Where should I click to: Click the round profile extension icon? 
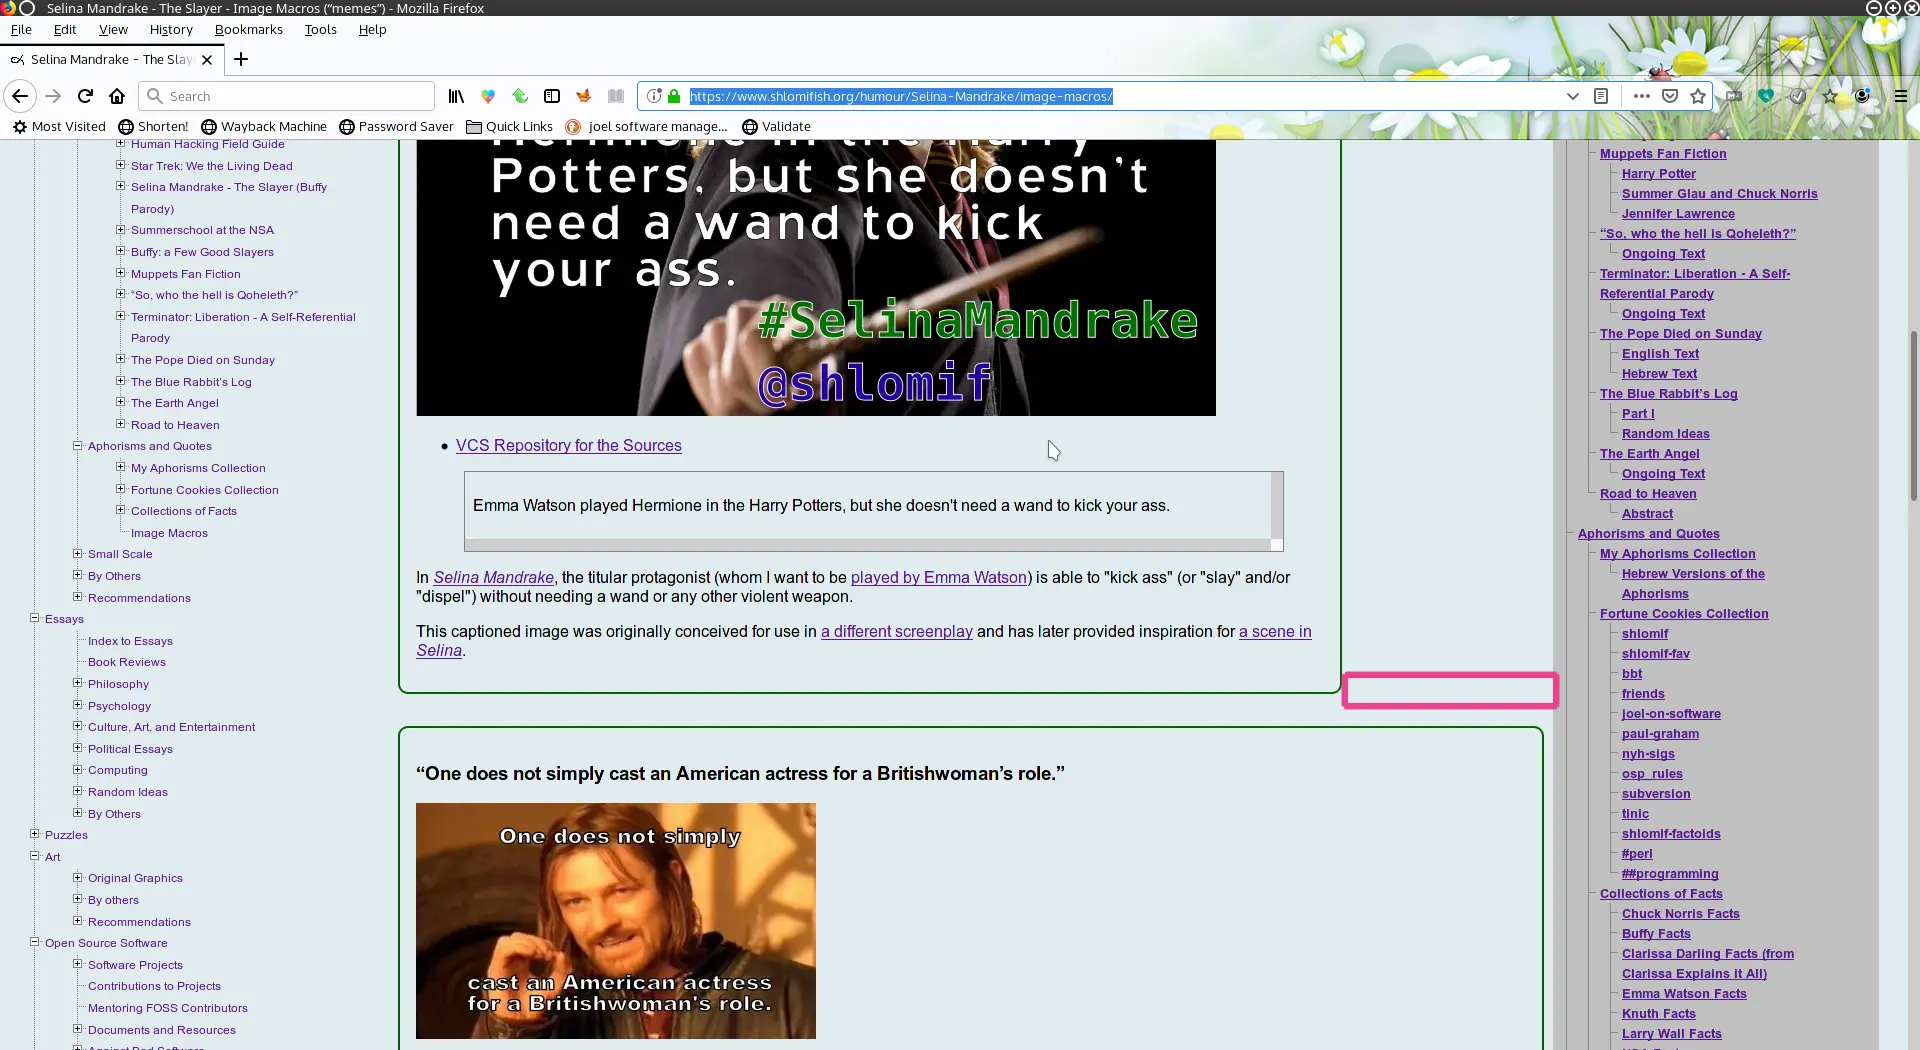(1862, 96)
